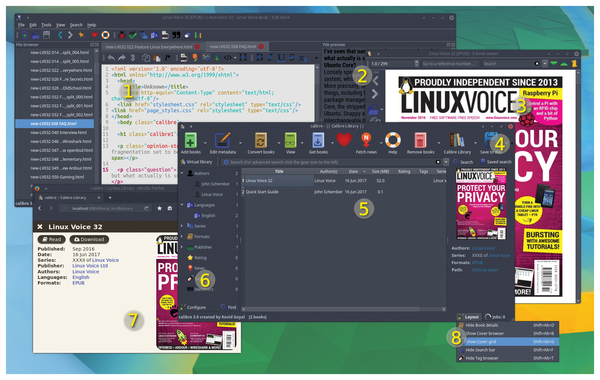This screenshot has height=380, width=600.
Task: Click the Linux Voice cover thumbnail in book details
Action: coord(481,205)
